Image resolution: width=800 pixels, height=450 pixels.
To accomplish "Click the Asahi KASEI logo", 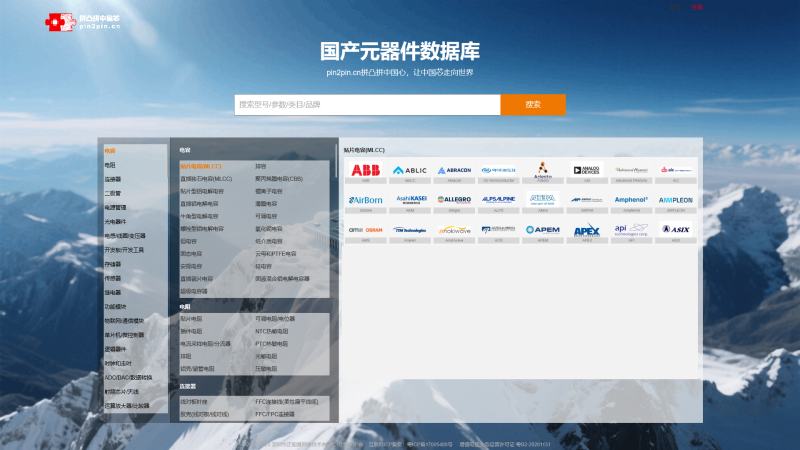I will pyautogui.click(x=409, y=200).
